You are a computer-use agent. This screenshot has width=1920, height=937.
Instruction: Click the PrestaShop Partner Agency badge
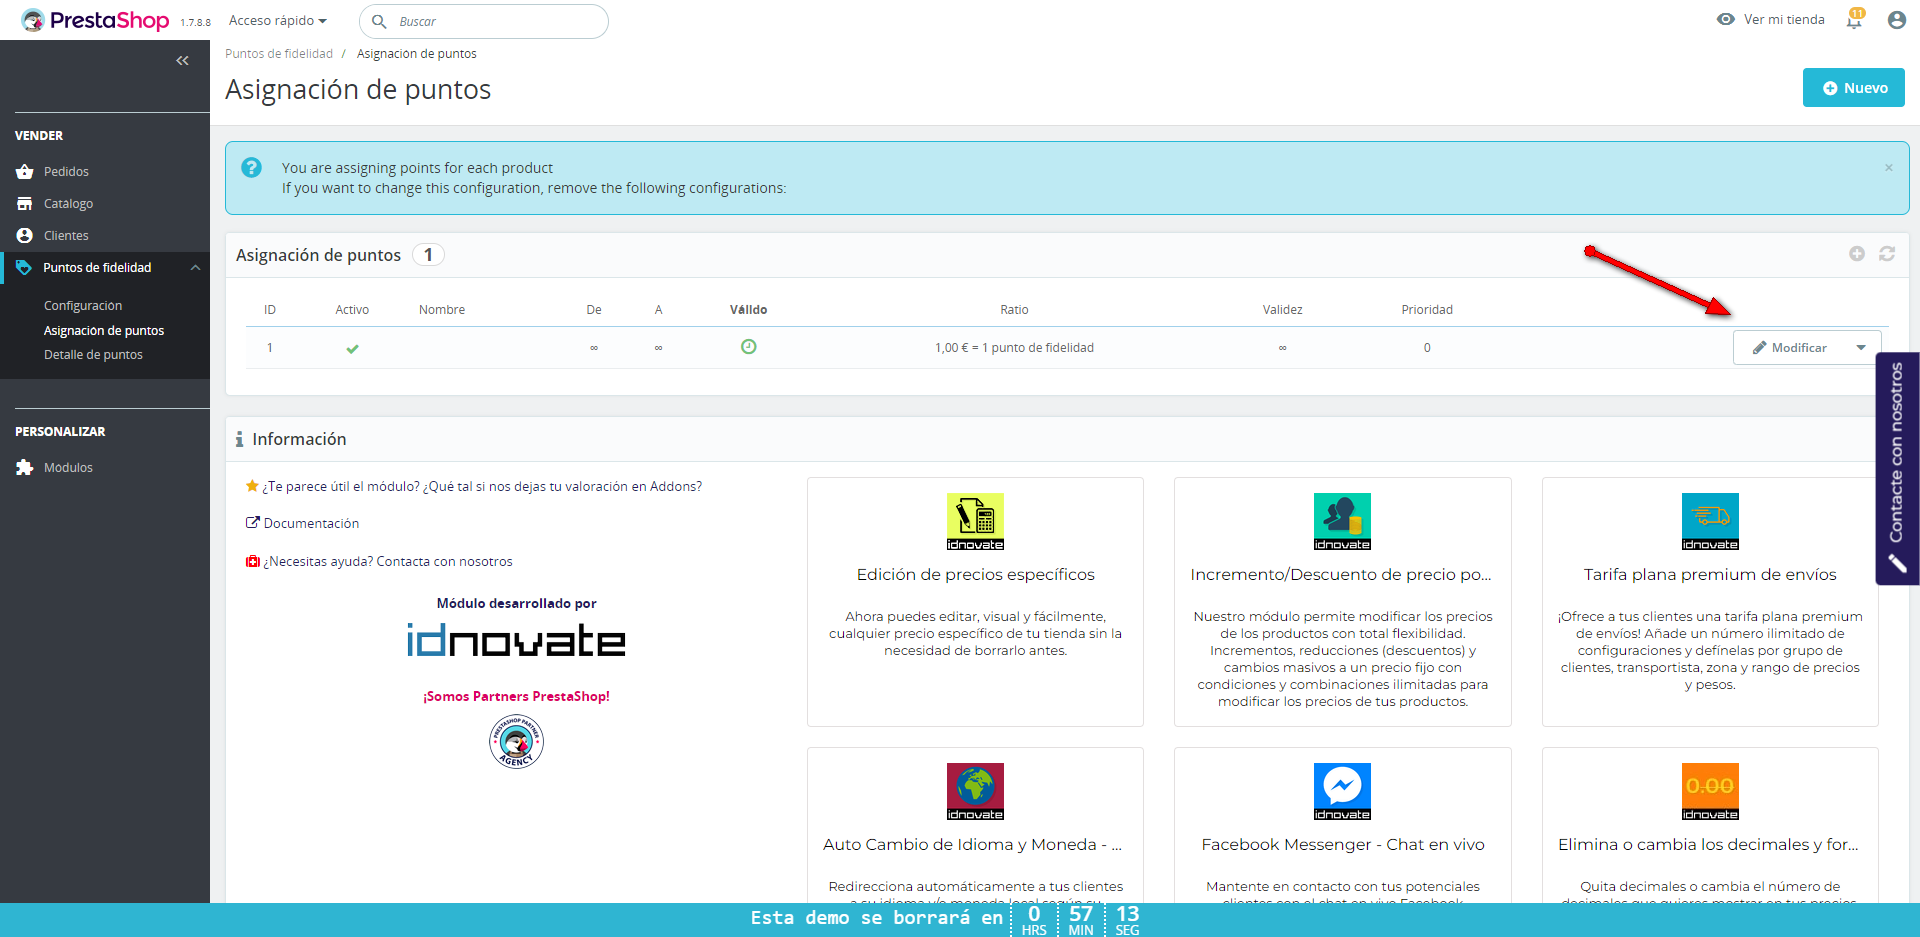click(516, 742)
